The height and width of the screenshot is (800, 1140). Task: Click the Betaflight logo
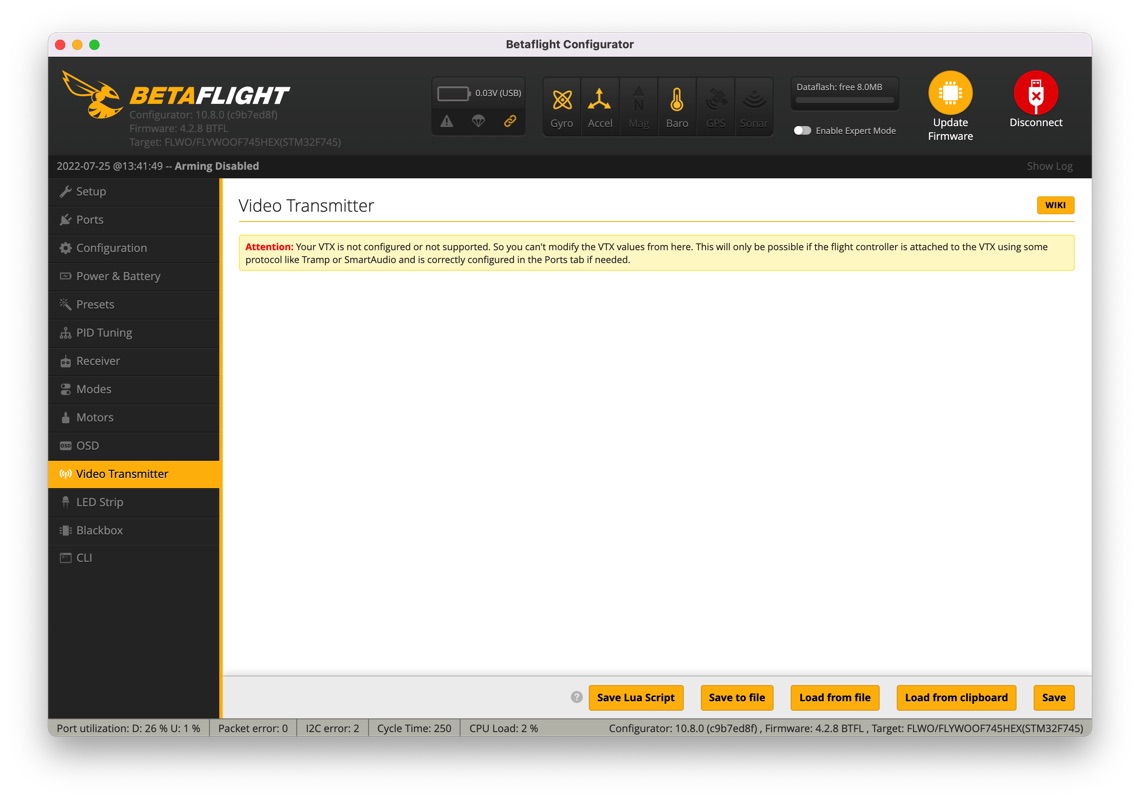[176, 95]
